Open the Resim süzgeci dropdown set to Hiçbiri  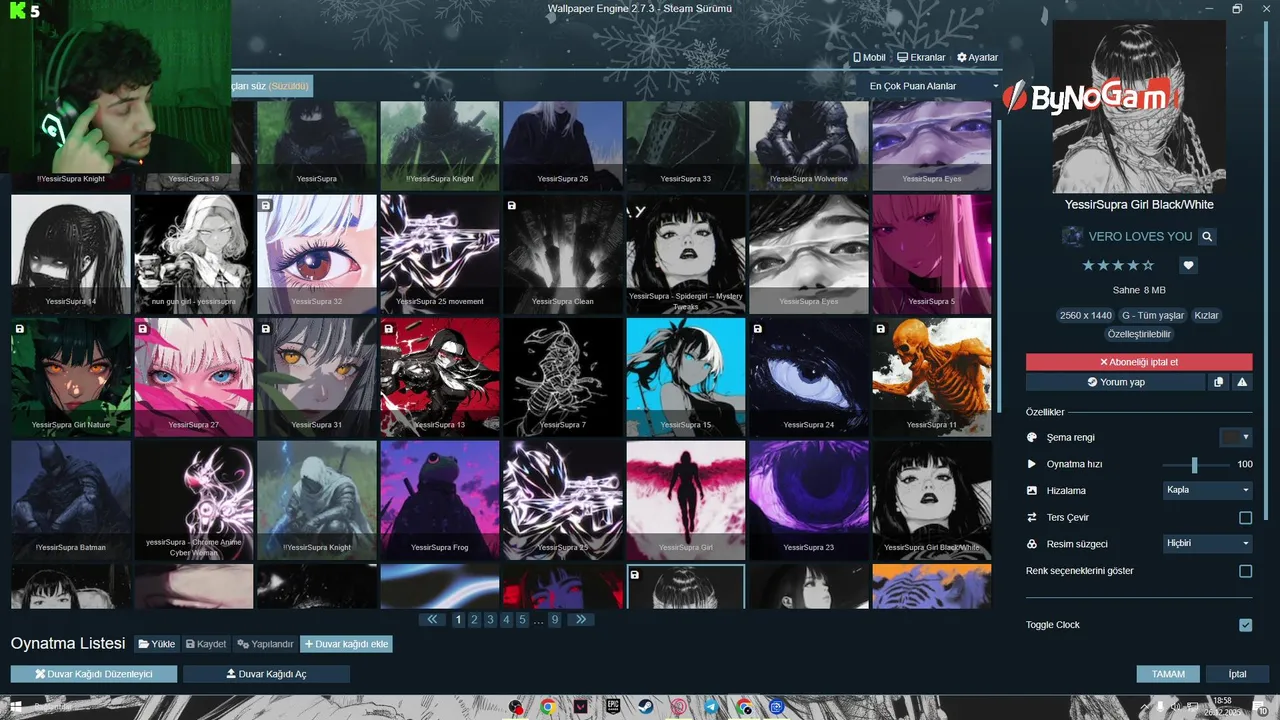[x=1208, y=543]
